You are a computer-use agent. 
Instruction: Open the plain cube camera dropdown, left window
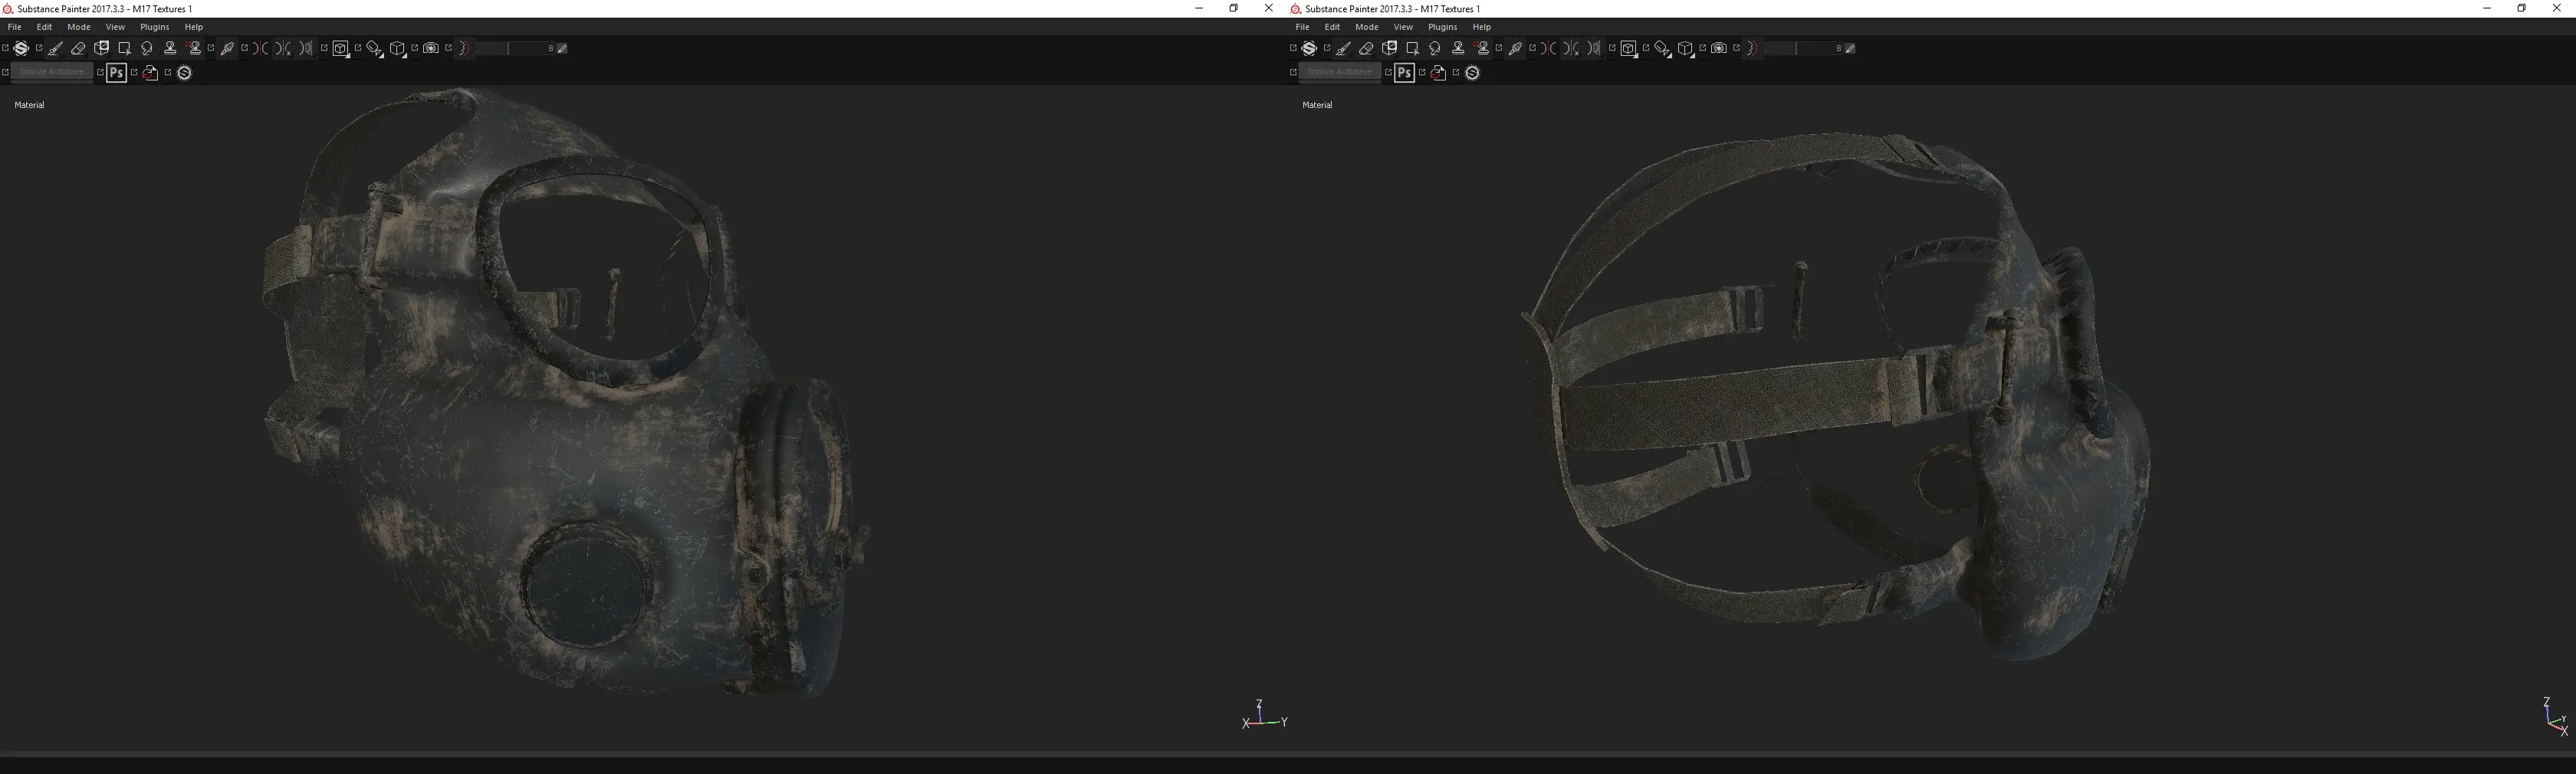click(398, 49)
